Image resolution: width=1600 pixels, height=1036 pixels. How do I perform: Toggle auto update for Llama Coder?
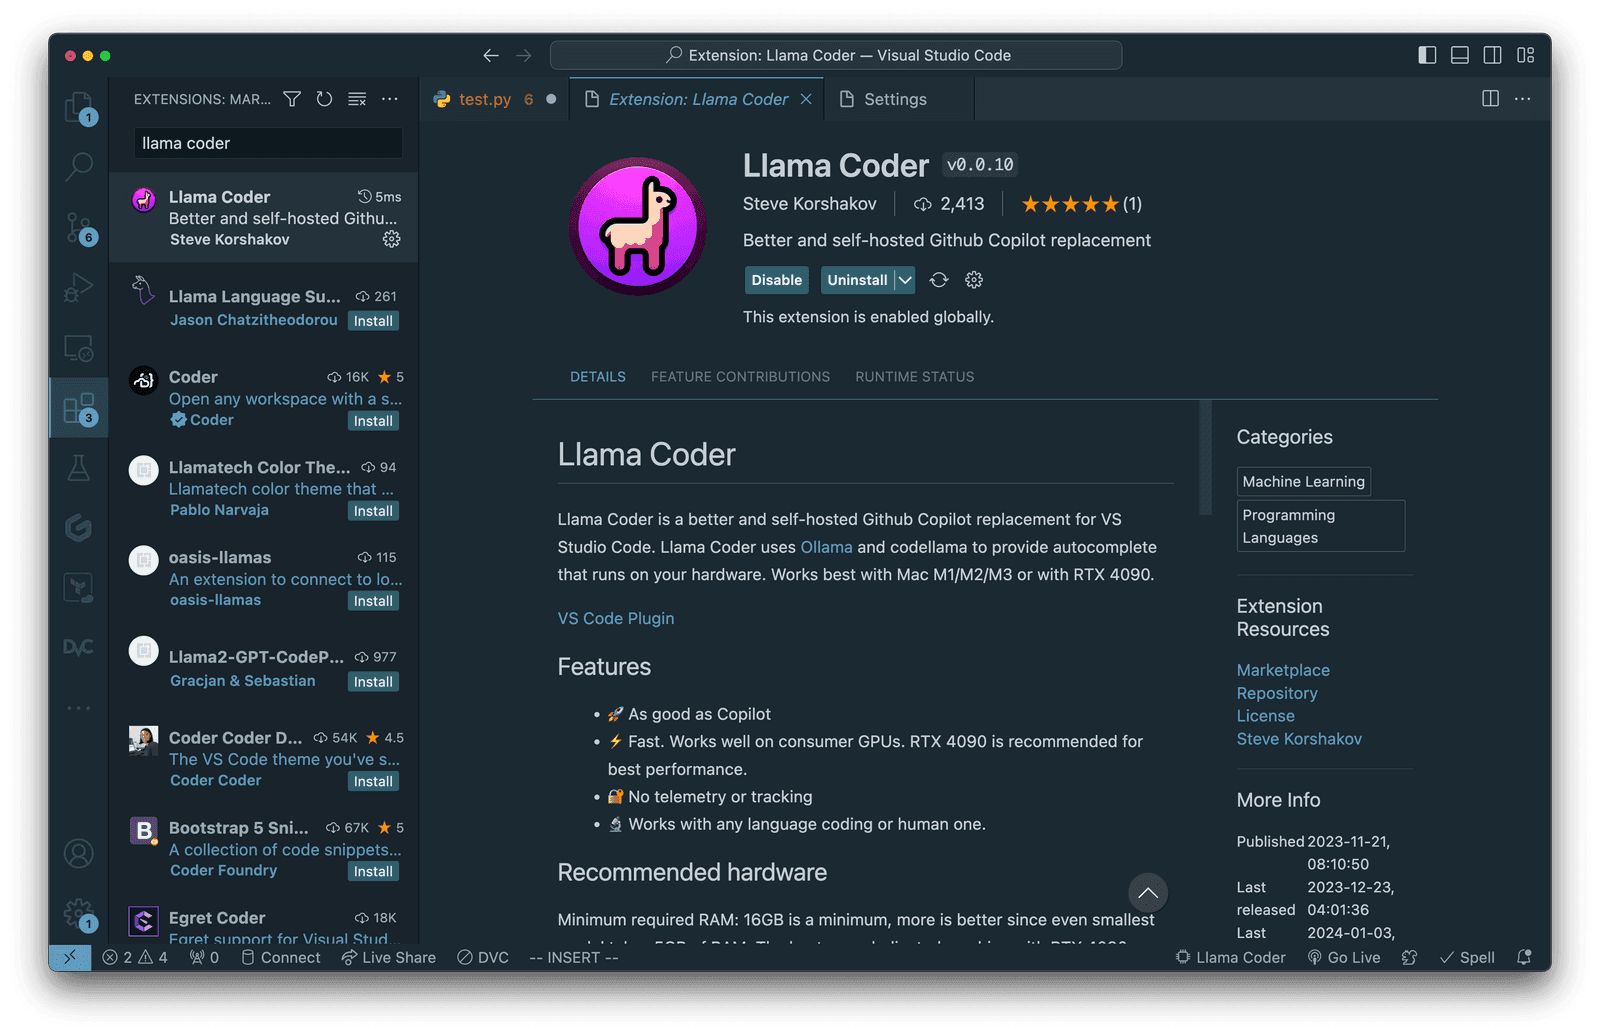pos(939,280)
